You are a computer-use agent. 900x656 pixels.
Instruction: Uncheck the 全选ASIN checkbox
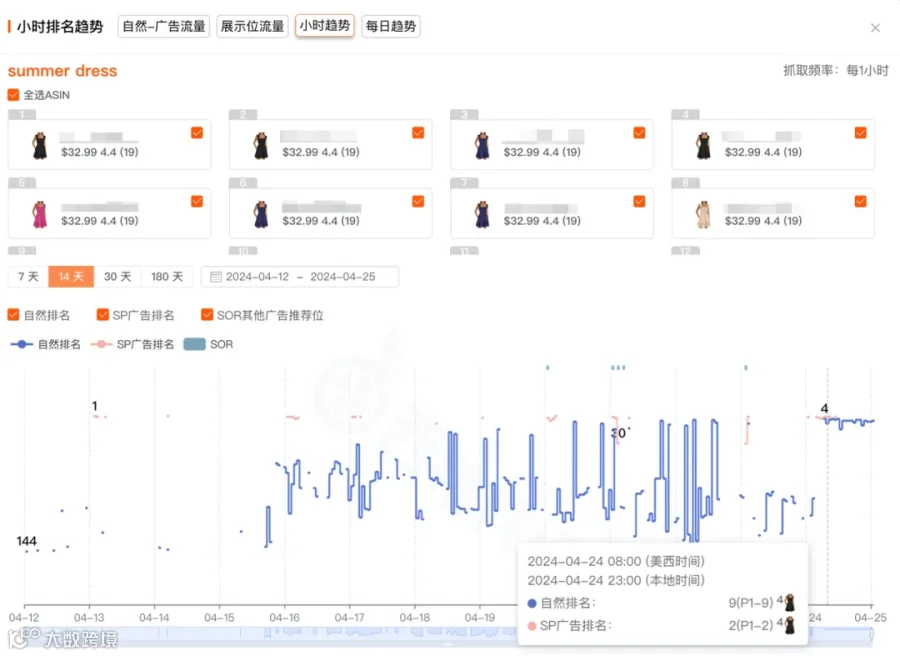pyautogui.click(x=13, y=95)
